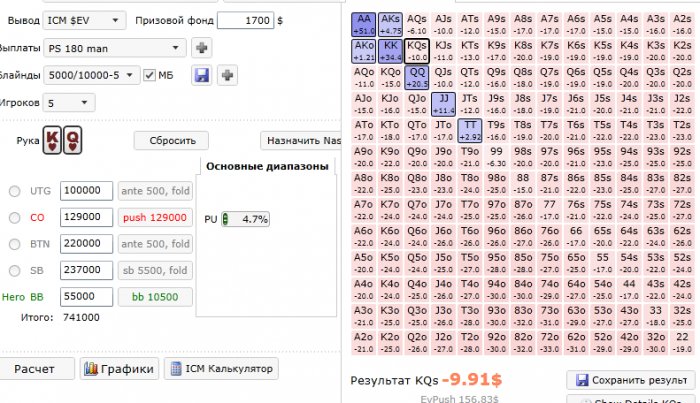
Task: Edit the CO stack 129000 field
Action: [86, 217]
